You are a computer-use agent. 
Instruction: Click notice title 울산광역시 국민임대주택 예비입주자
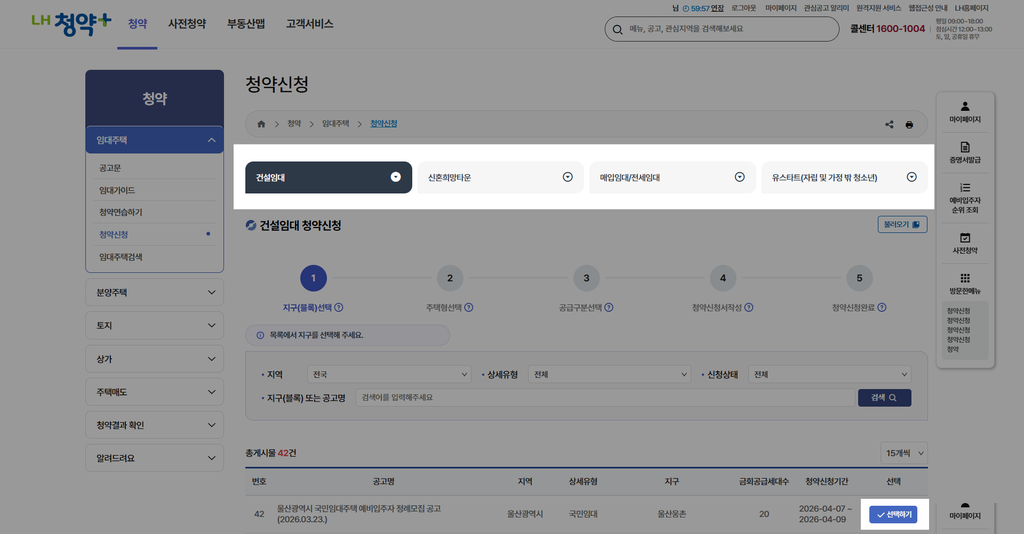(x=359, y=514)
